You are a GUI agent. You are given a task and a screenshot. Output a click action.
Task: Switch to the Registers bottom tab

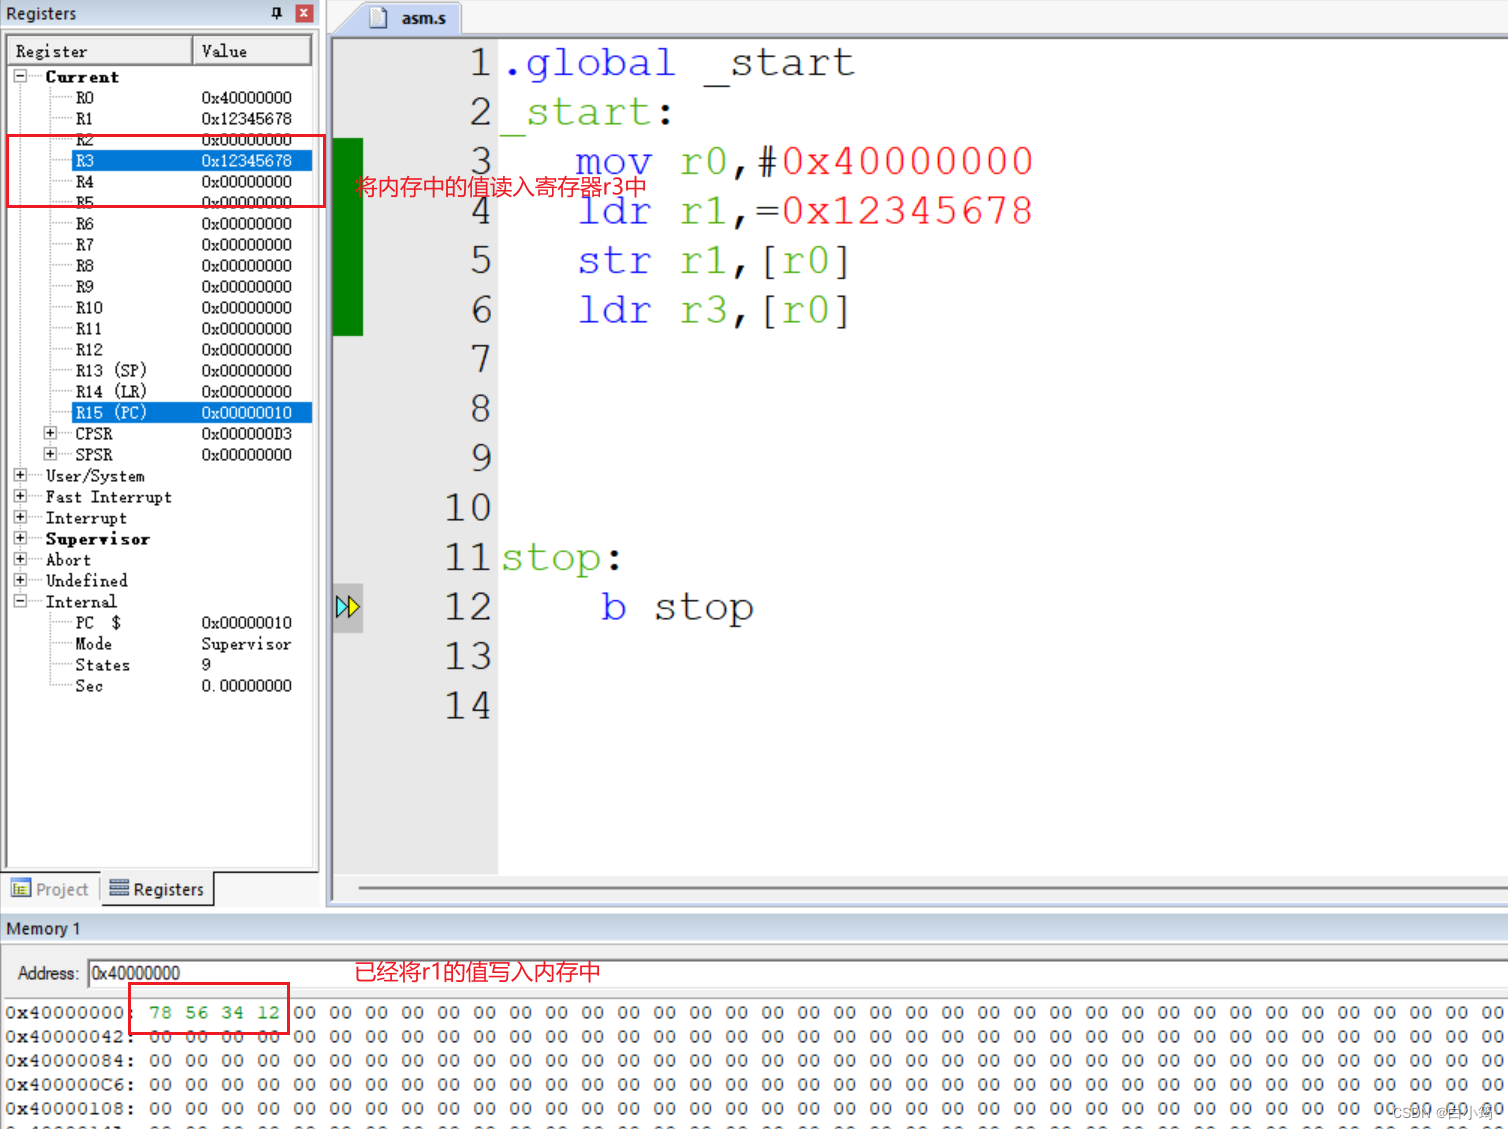click(157, 889)
